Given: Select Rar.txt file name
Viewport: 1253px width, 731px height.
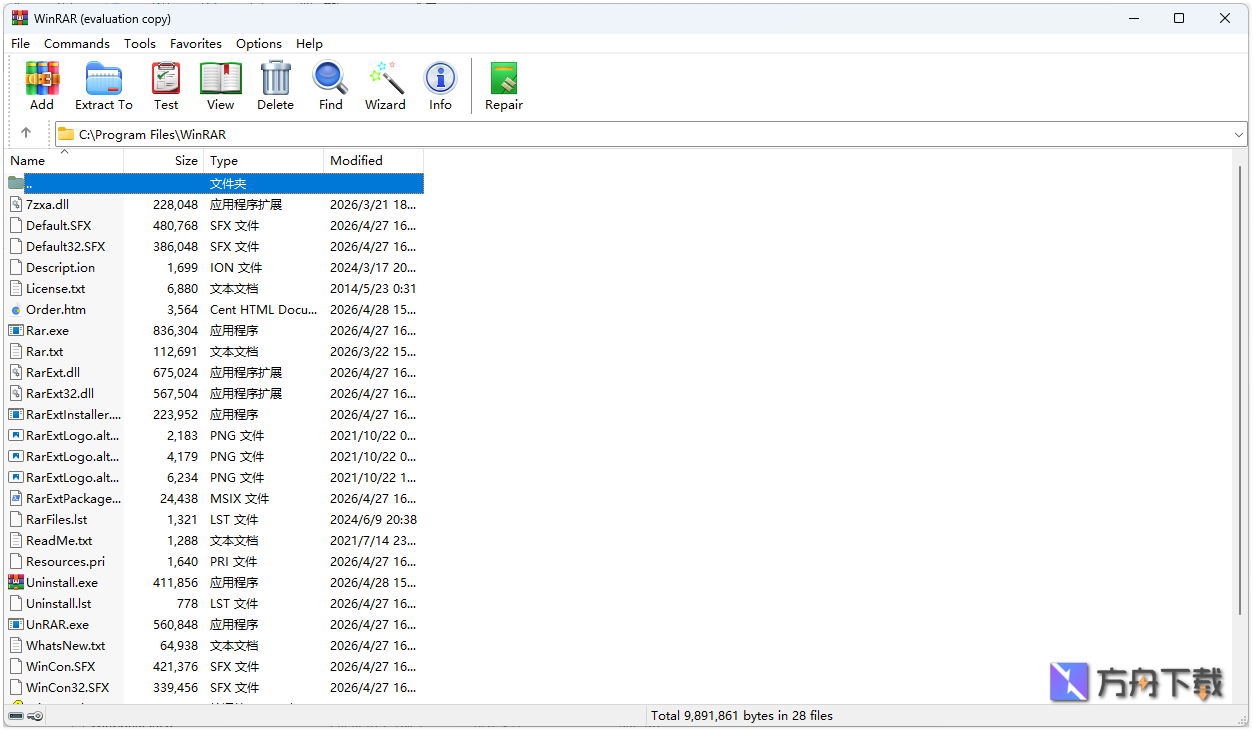Looking at the screenshot, I should click(x=44, y=351).
